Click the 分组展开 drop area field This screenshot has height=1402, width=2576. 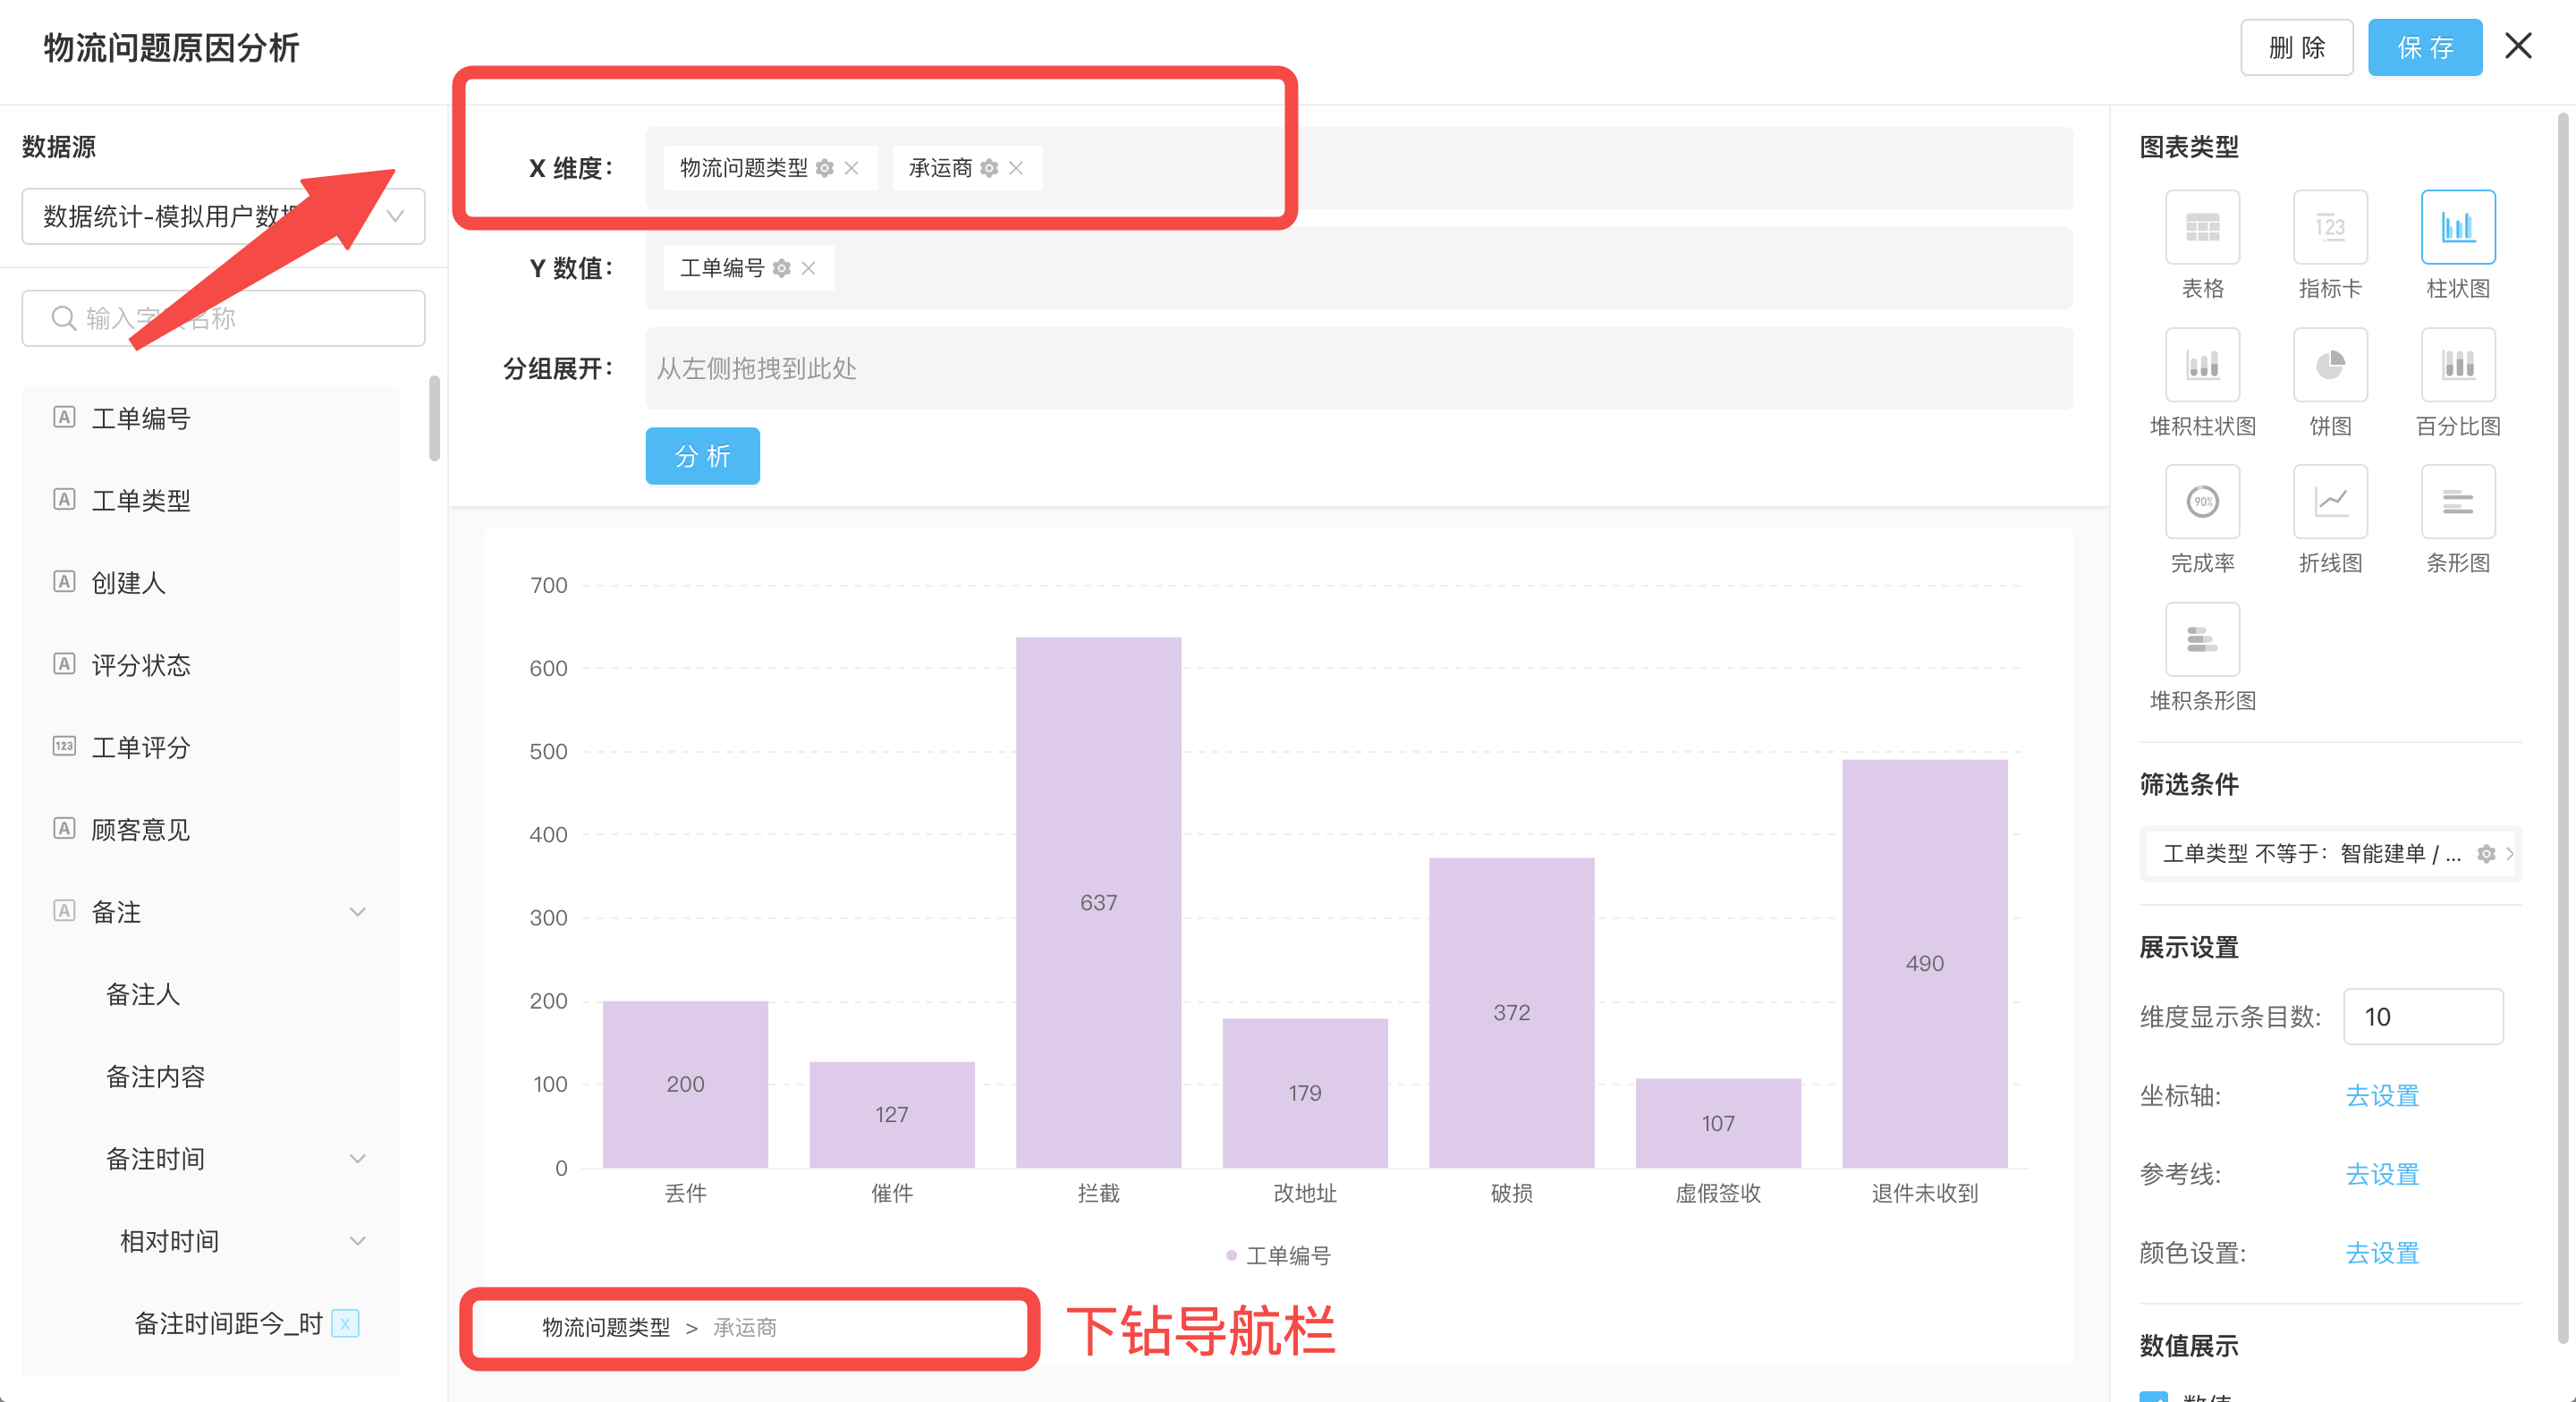pyautogui.click(x=1359, y=368)
